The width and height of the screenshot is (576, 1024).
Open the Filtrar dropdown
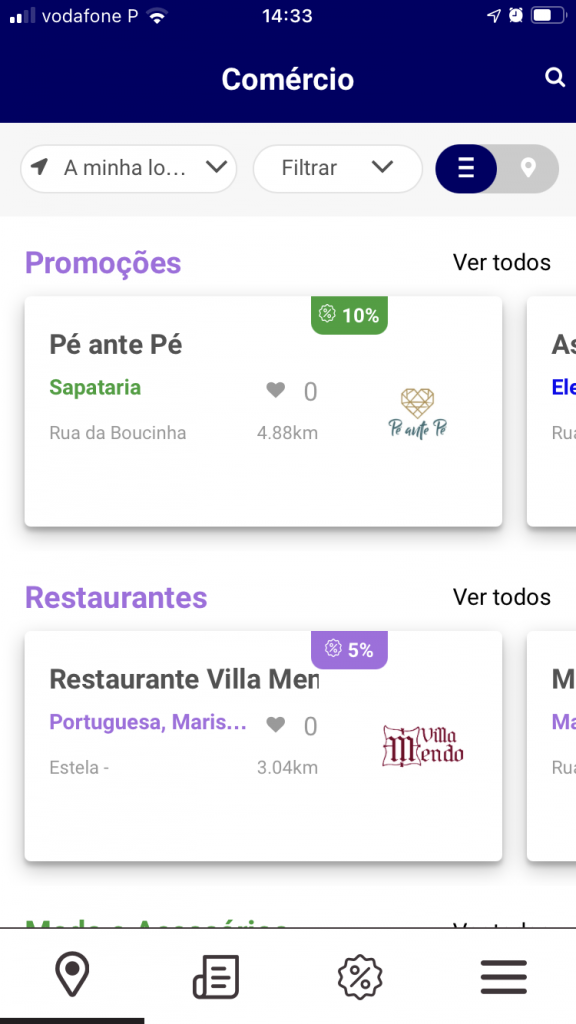(x=338, y=168)
